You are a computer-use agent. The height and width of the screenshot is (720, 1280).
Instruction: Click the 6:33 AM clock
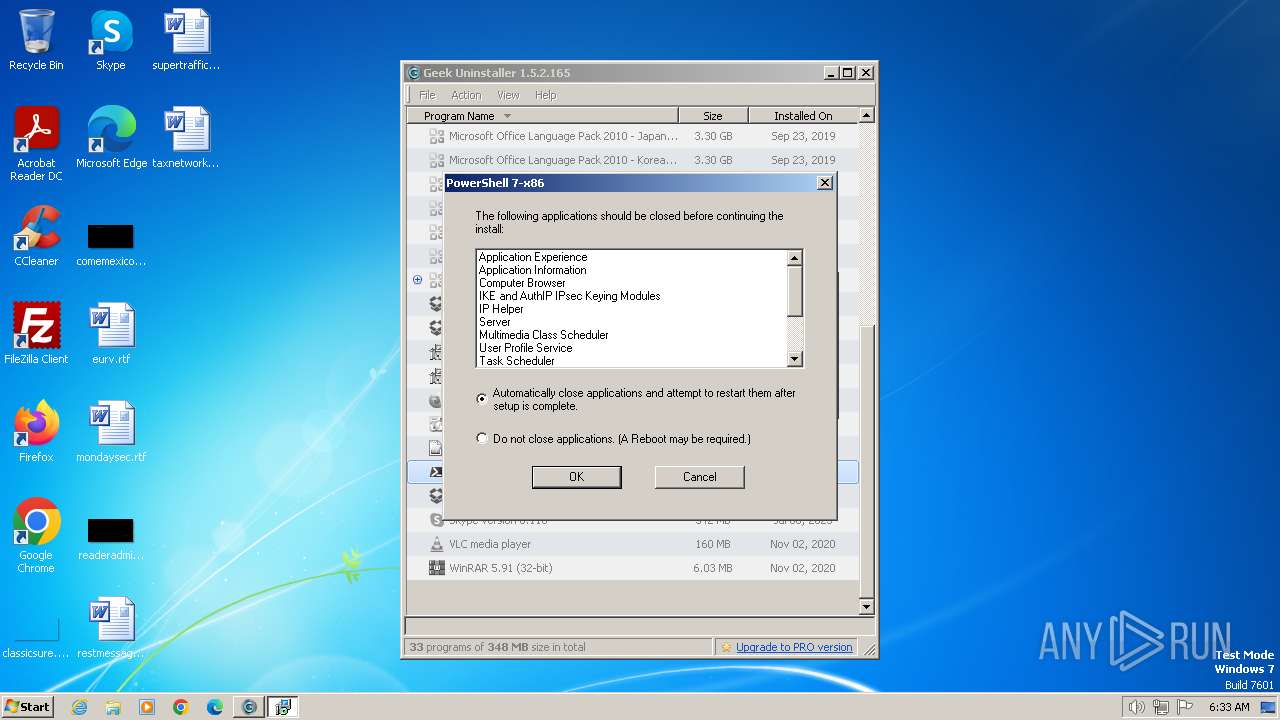1229,707
